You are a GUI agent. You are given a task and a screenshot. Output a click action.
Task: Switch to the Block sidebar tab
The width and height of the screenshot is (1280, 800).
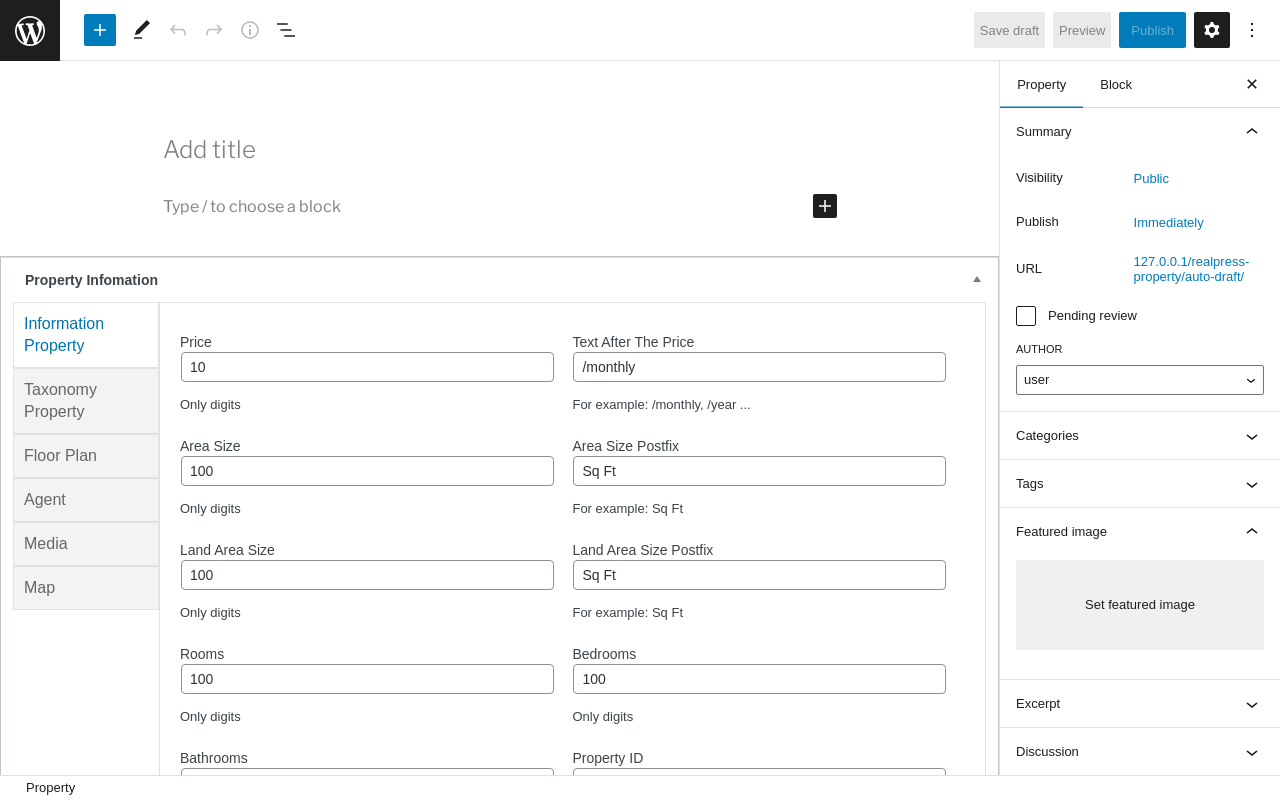pyautogui.click(x=1116, y=84)
